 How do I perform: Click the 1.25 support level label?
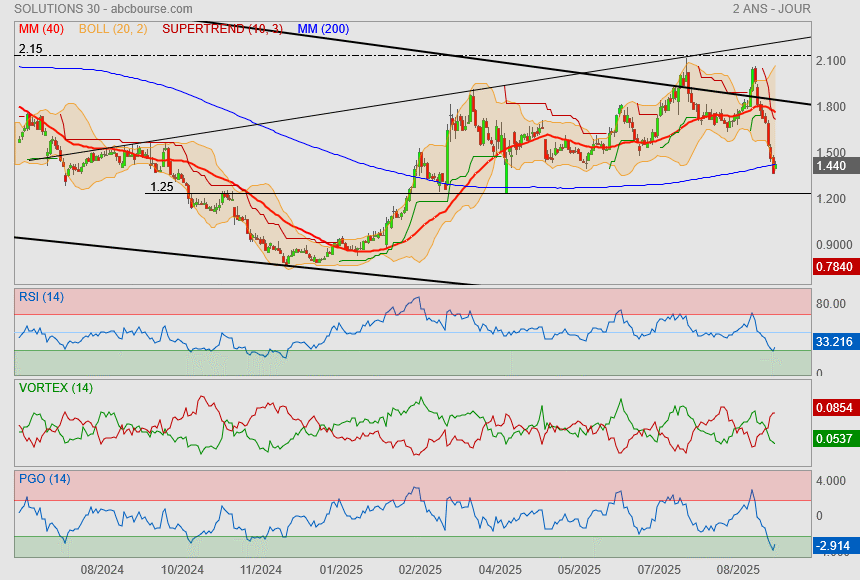(162, 187)
